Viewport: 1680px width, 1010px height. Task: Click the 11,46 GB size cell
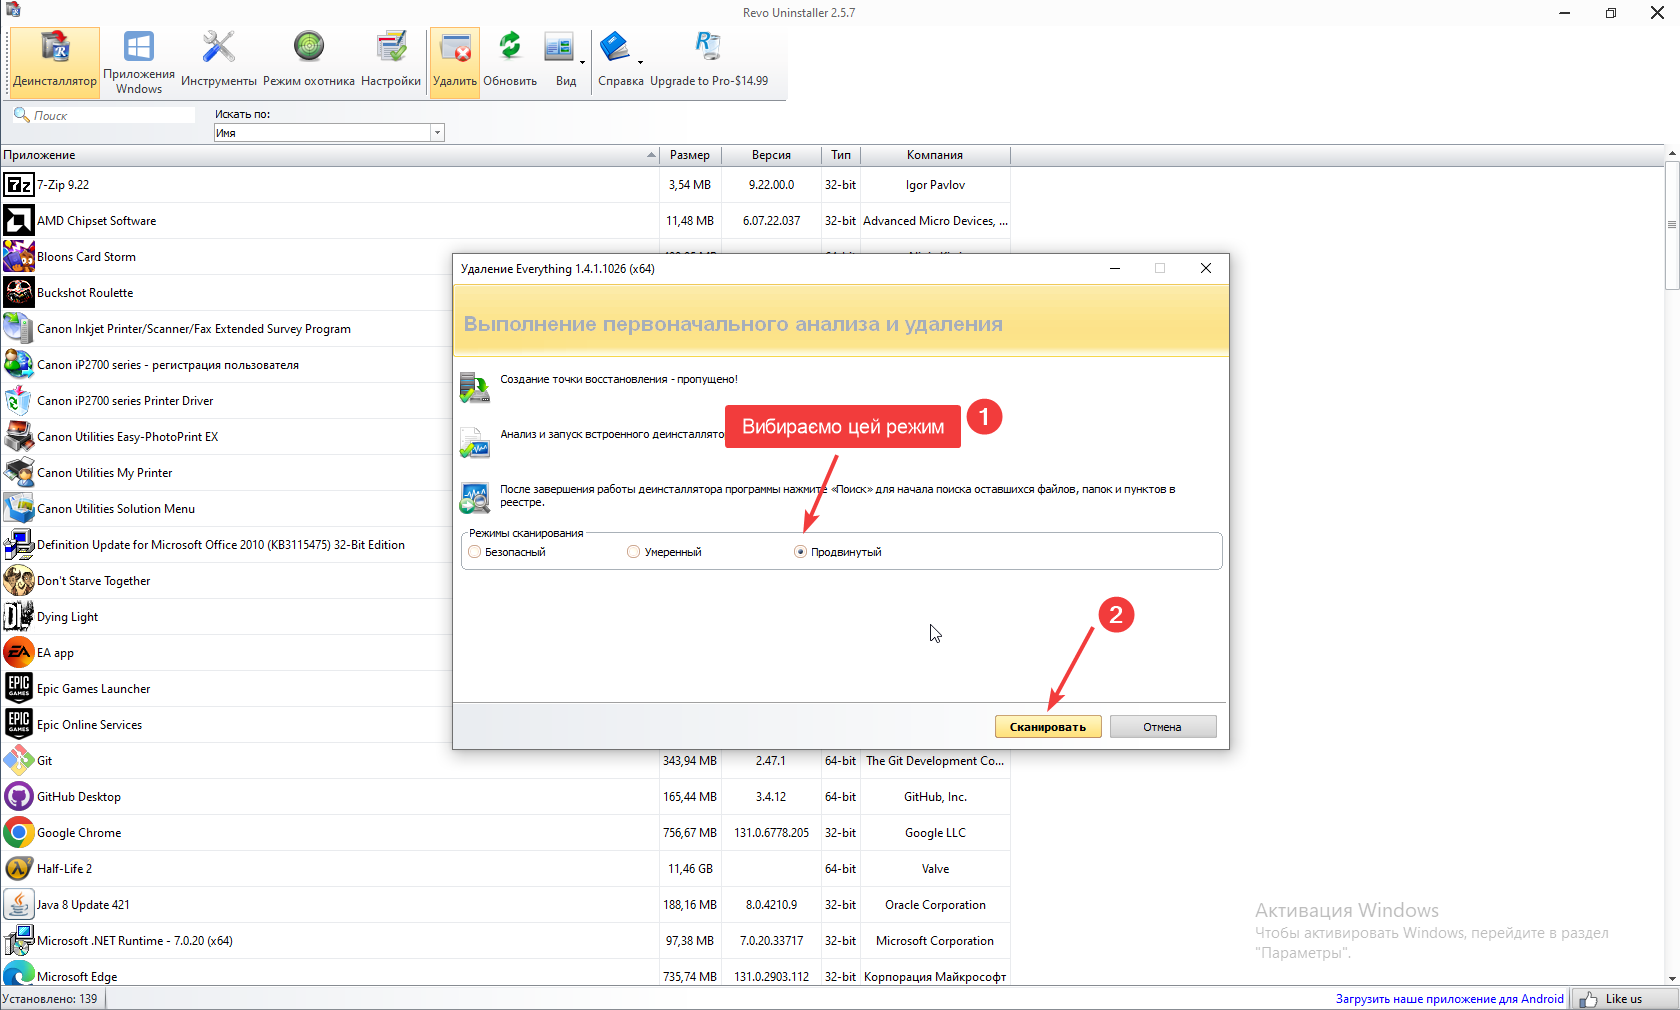click(690, 869)
